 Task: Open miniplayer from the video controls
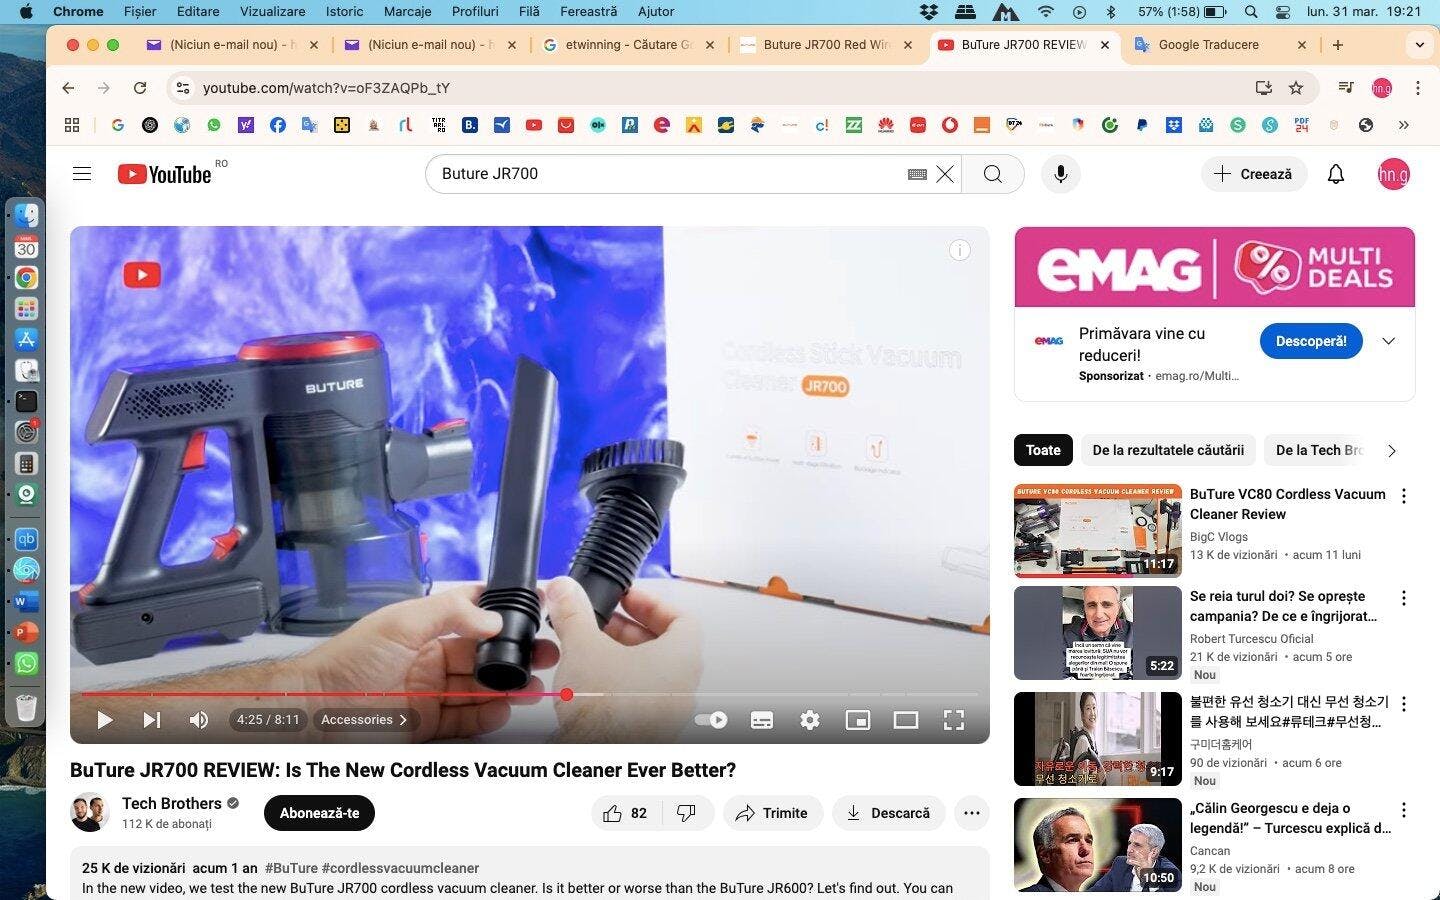click(857, 720)
